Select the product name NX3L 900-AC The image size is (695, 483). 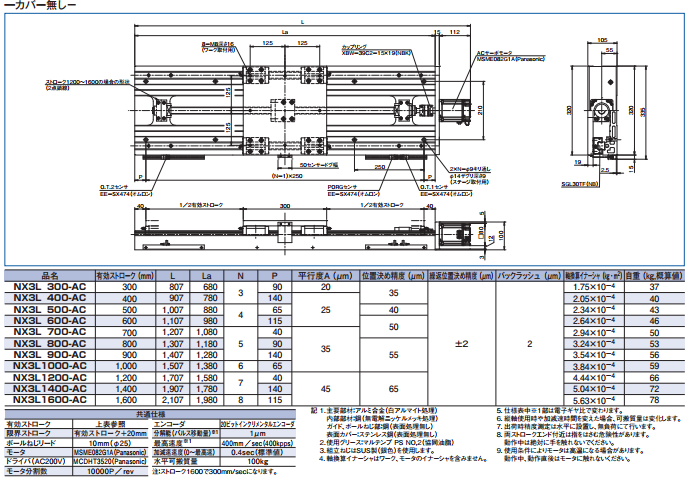click(50, 355)
